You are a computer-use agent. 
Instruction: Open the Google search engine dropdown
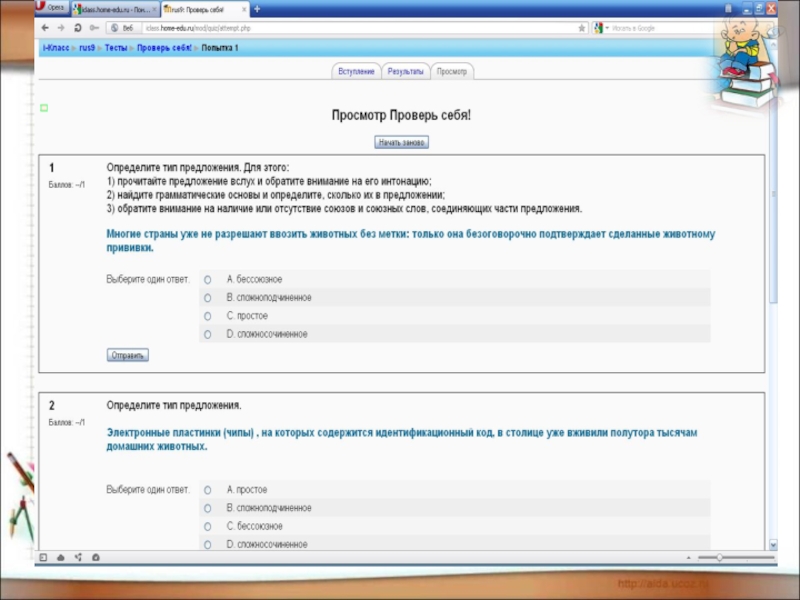[599, 28]
